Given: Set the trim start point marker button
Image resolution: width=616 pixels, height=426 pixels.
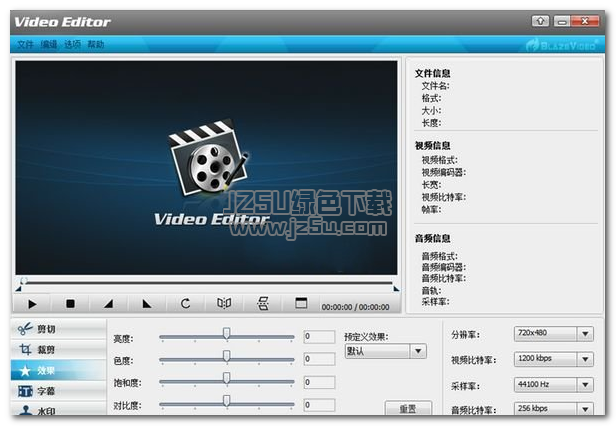Looking at the screenshot, I should click(108, 303).
